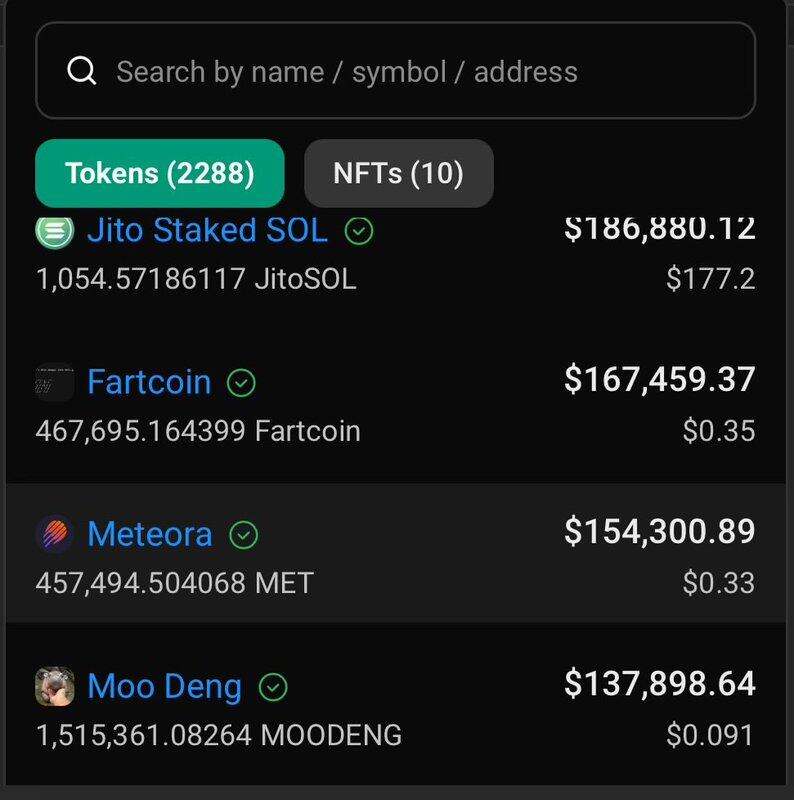Focus the search by name/symbol/address field
The width and height of the screenshot is (794, 800).
[420, 72]
